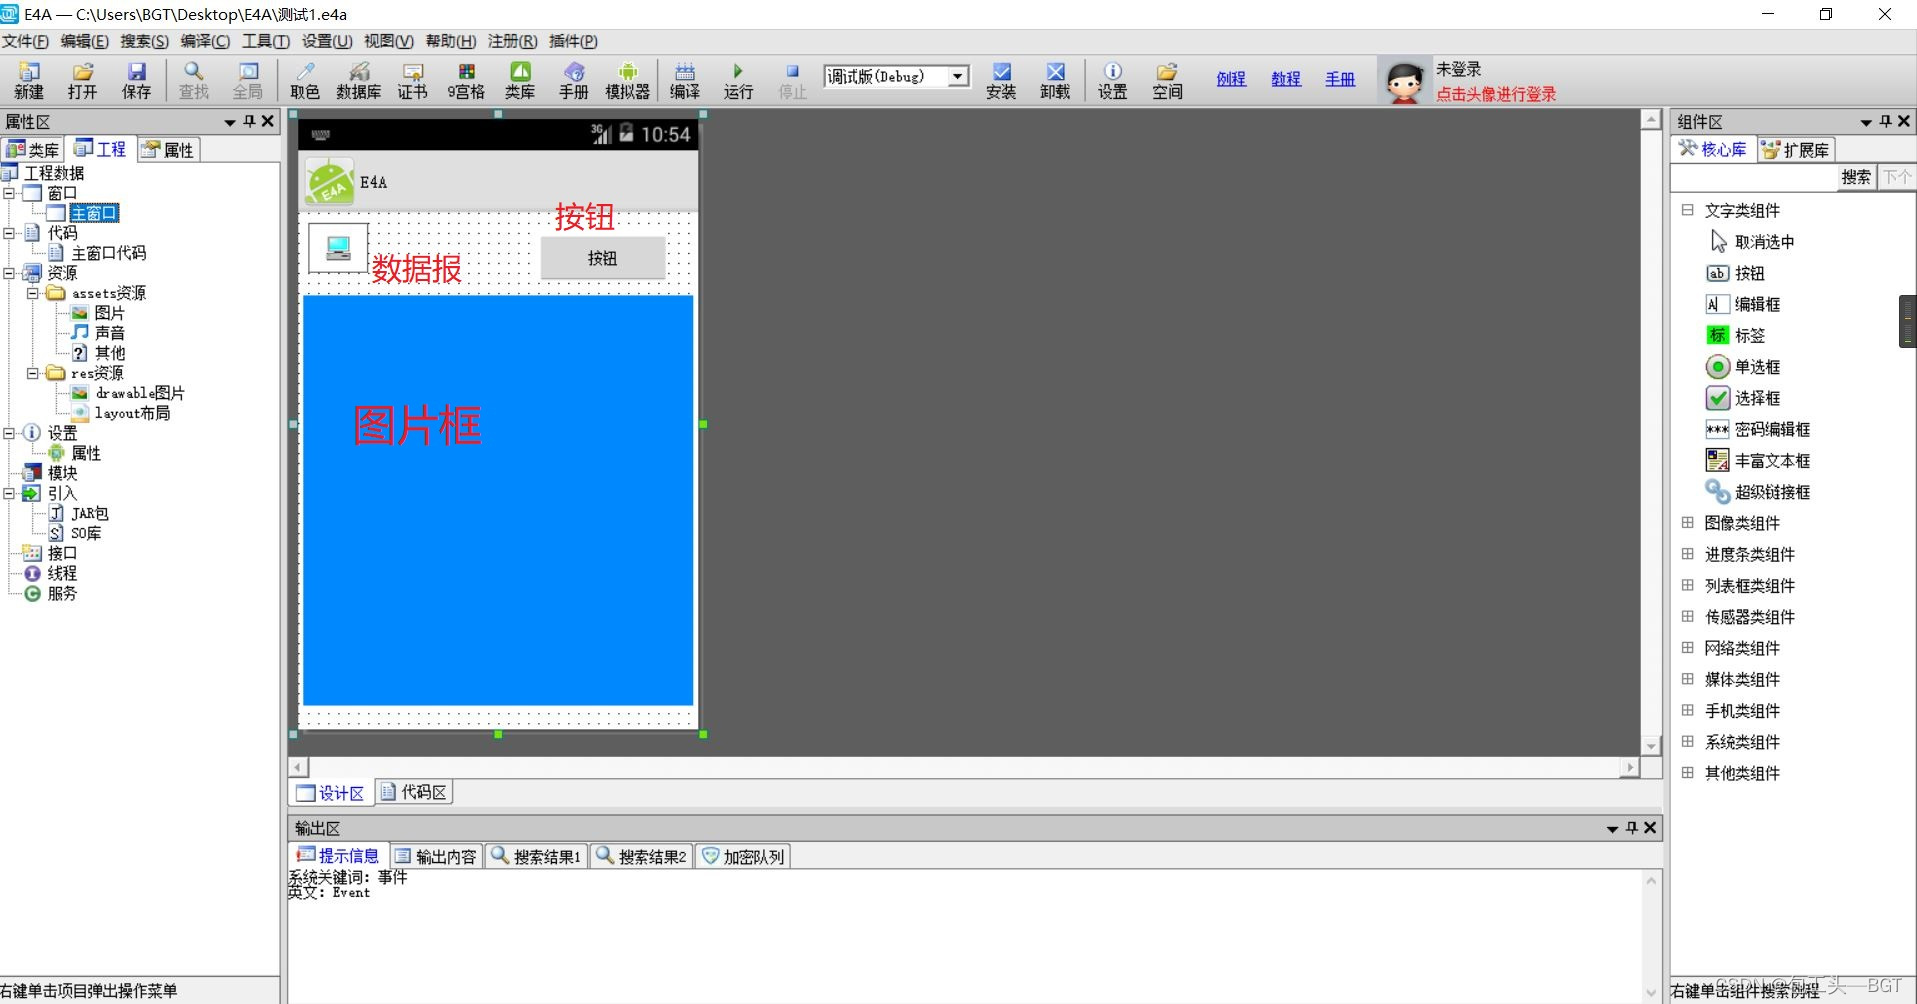This screenshot has width=1917, height=1004.
Task: Switch to the 扩展库 tab
Action: pyautogui.click(x=1796, y=150)
